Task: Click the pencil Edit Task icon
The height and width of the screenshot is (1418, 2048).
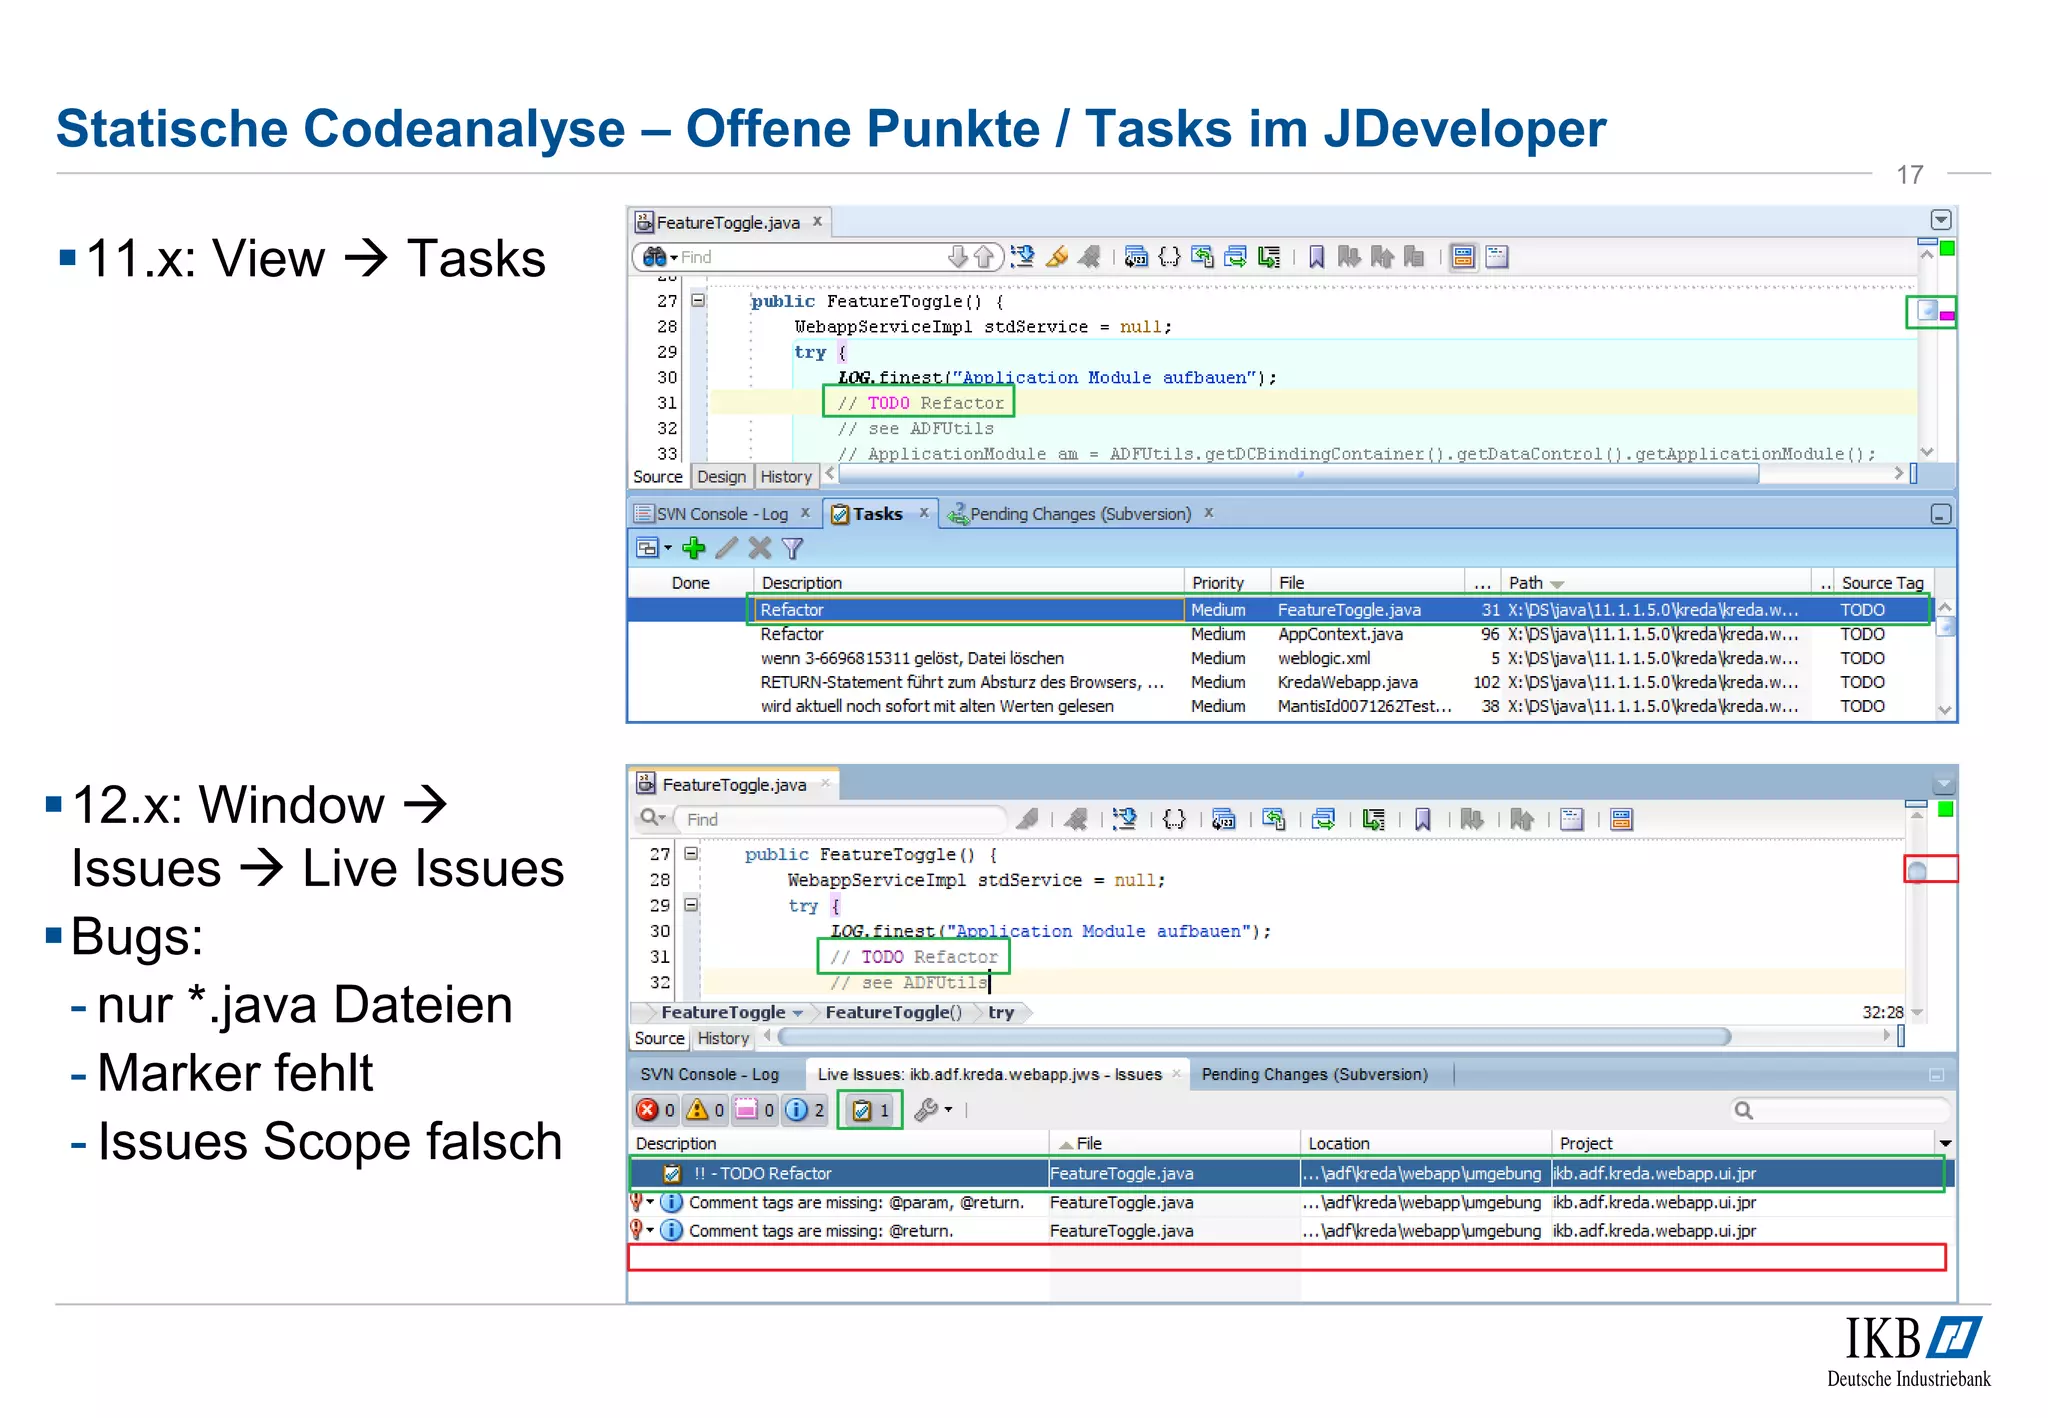Action: click(x=727, y=548)
